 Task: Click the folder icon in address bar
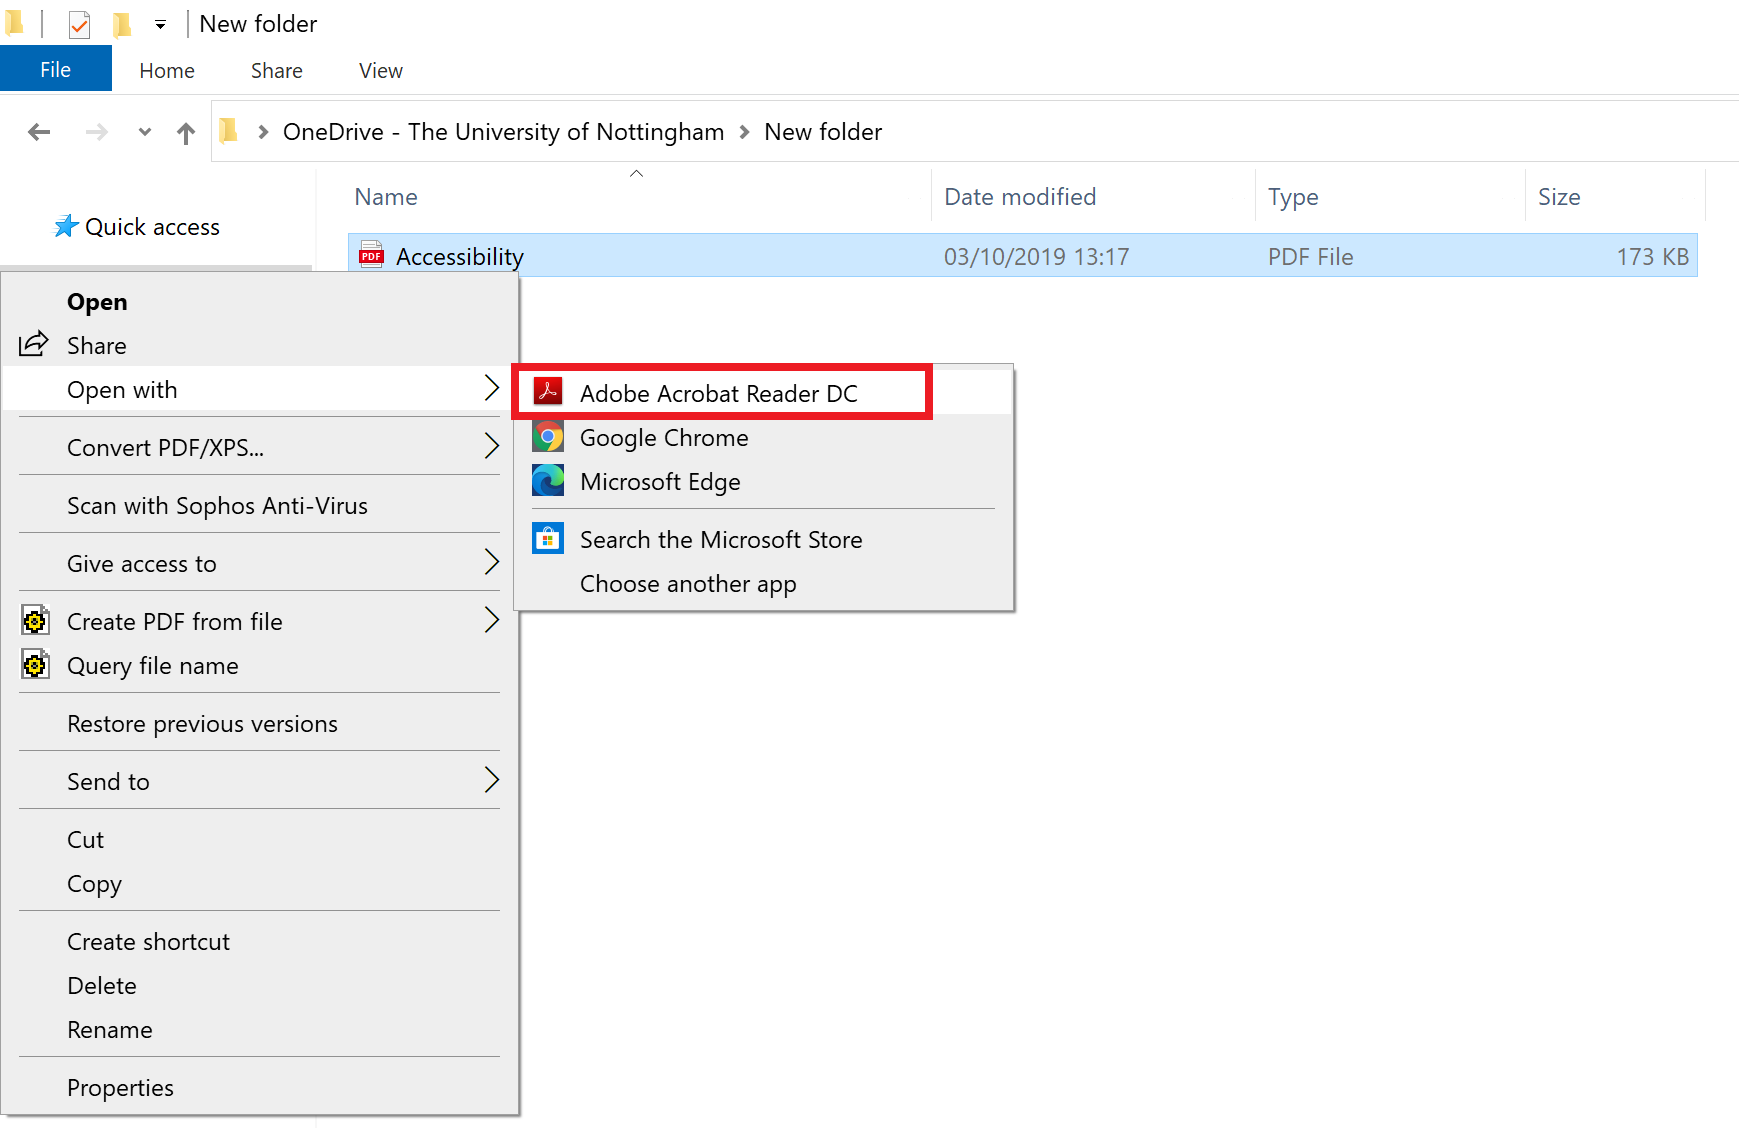tap(229, 131)
